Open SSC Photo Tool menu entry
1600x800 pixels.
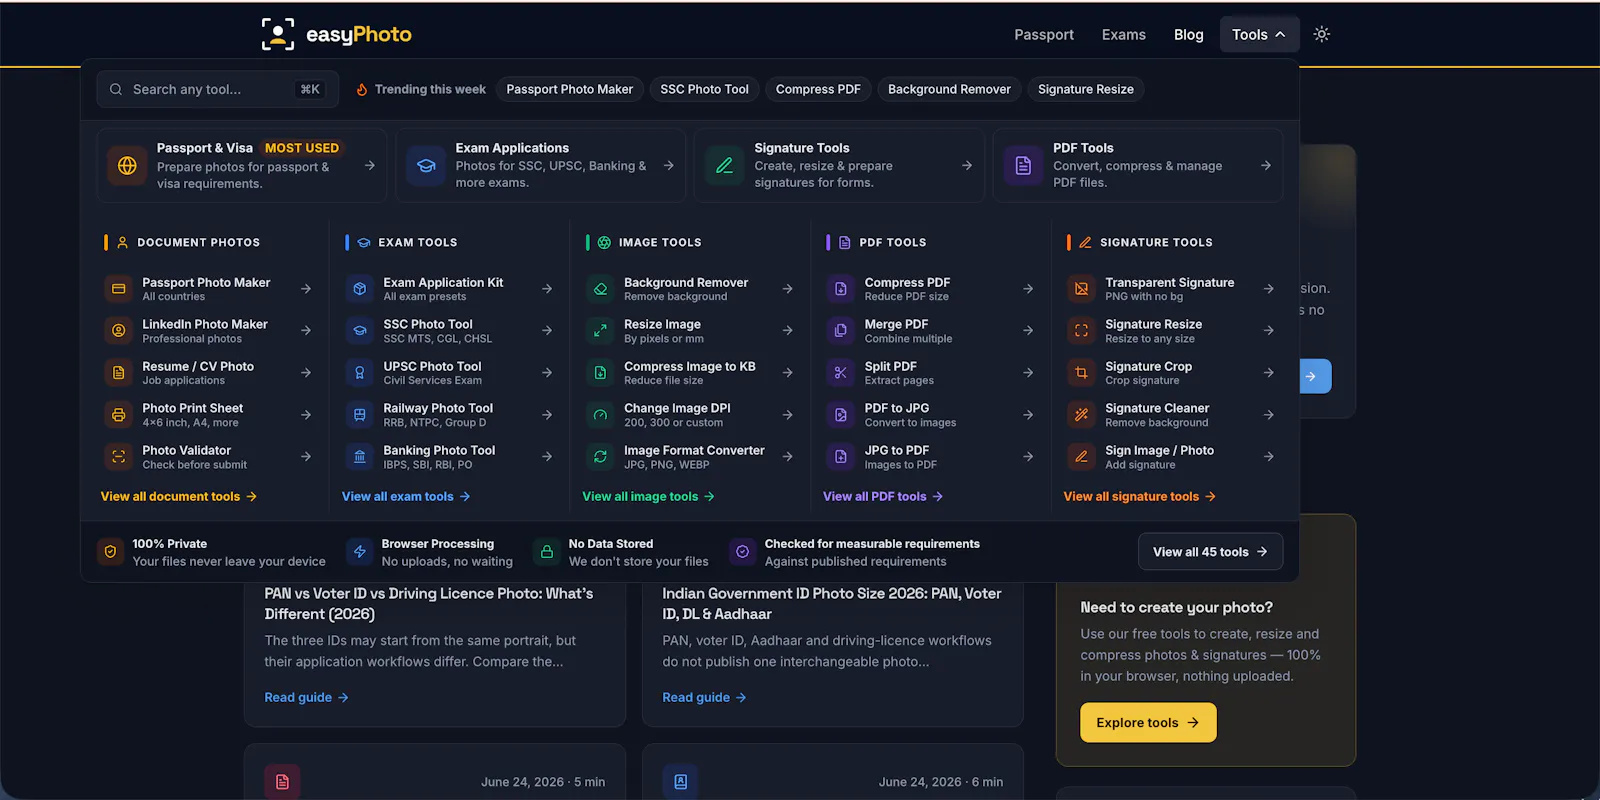coord(449,330)
